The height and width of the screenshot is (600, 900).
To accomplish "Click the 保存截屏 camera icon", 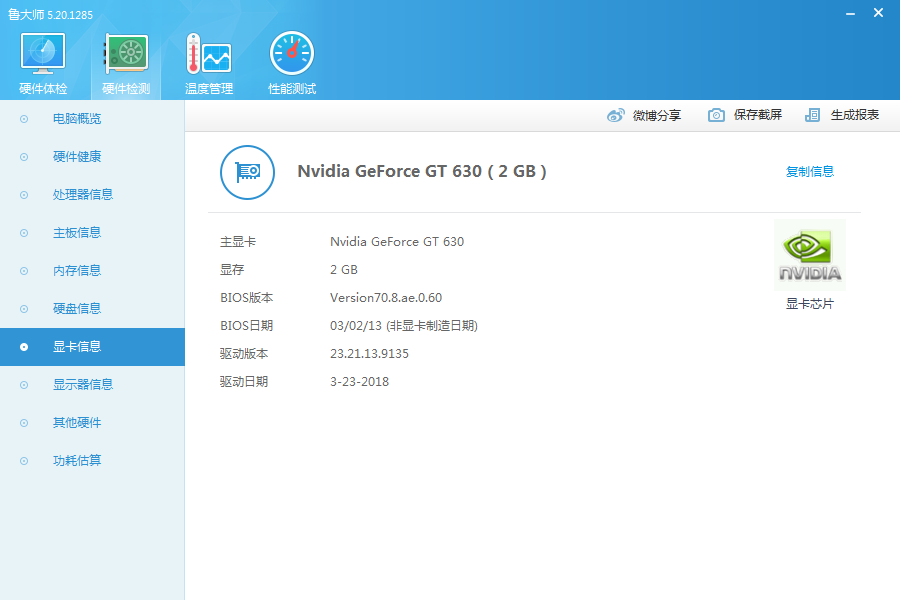I will click(716, 115).
